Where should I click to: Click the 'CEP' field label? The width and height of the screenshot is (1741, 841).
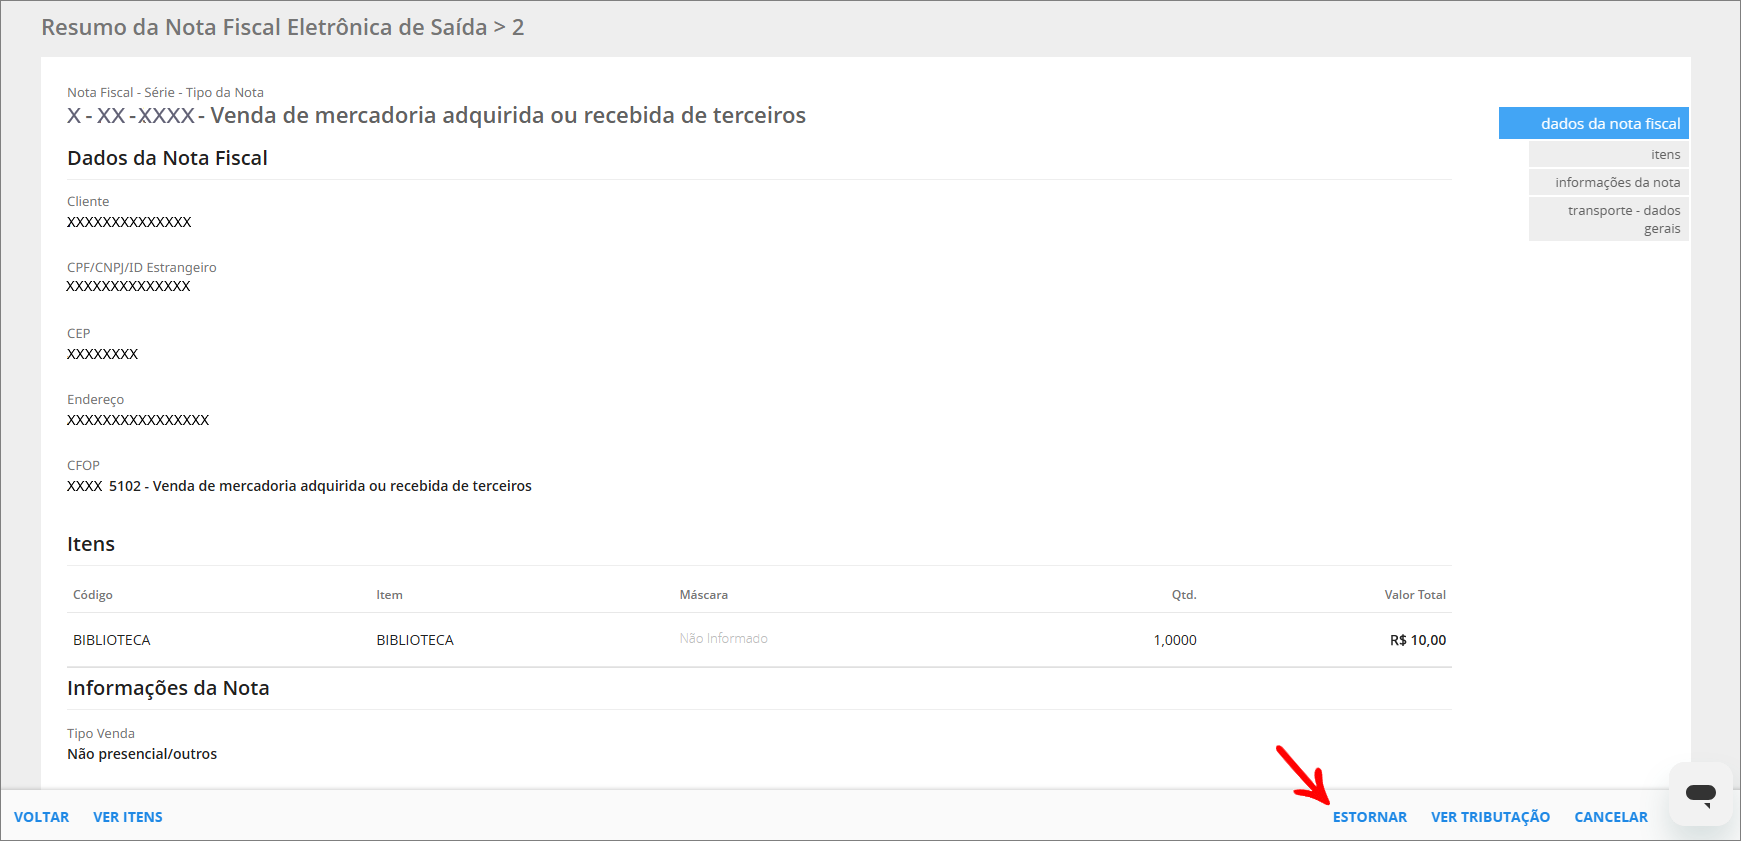(x=78, y=333)
